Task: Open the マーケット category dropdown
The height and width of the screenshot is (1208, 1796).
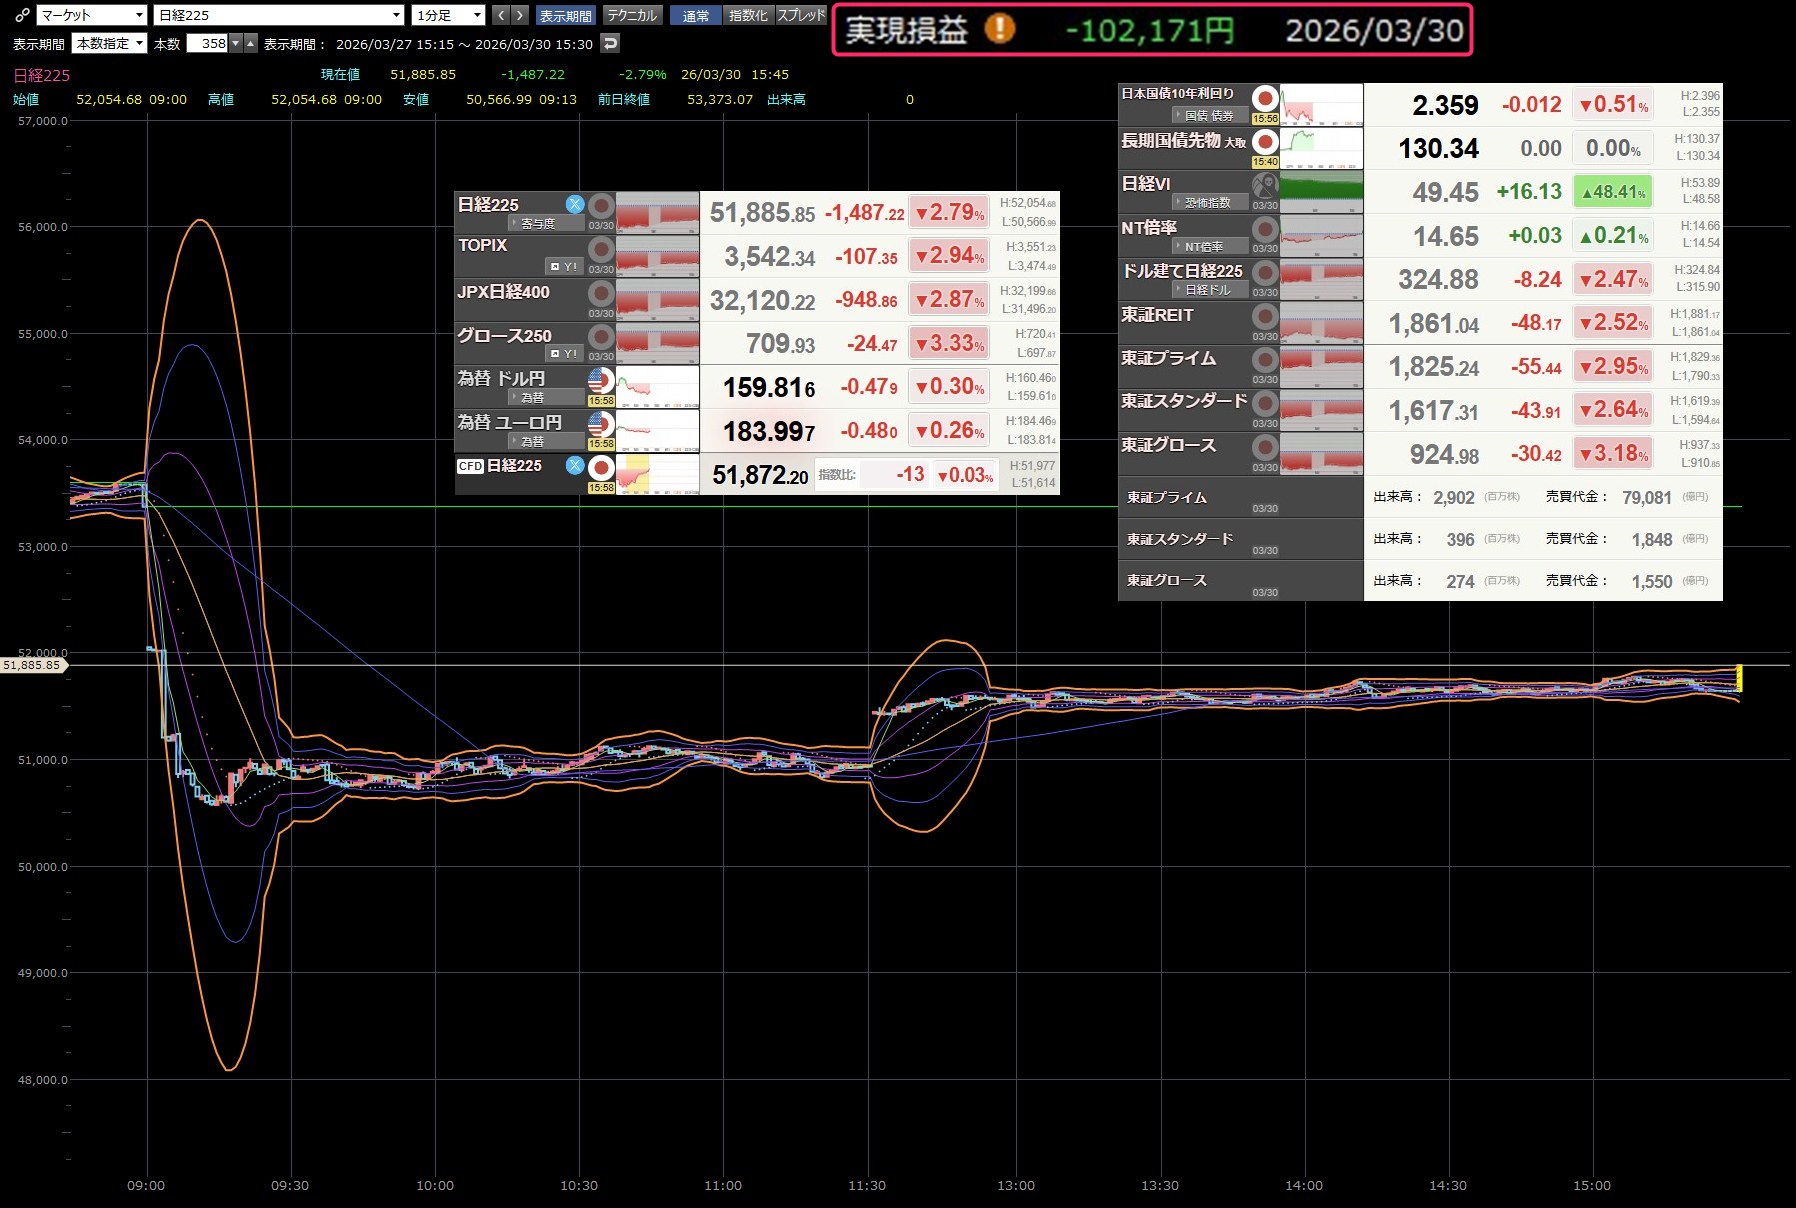Action: 92,15
